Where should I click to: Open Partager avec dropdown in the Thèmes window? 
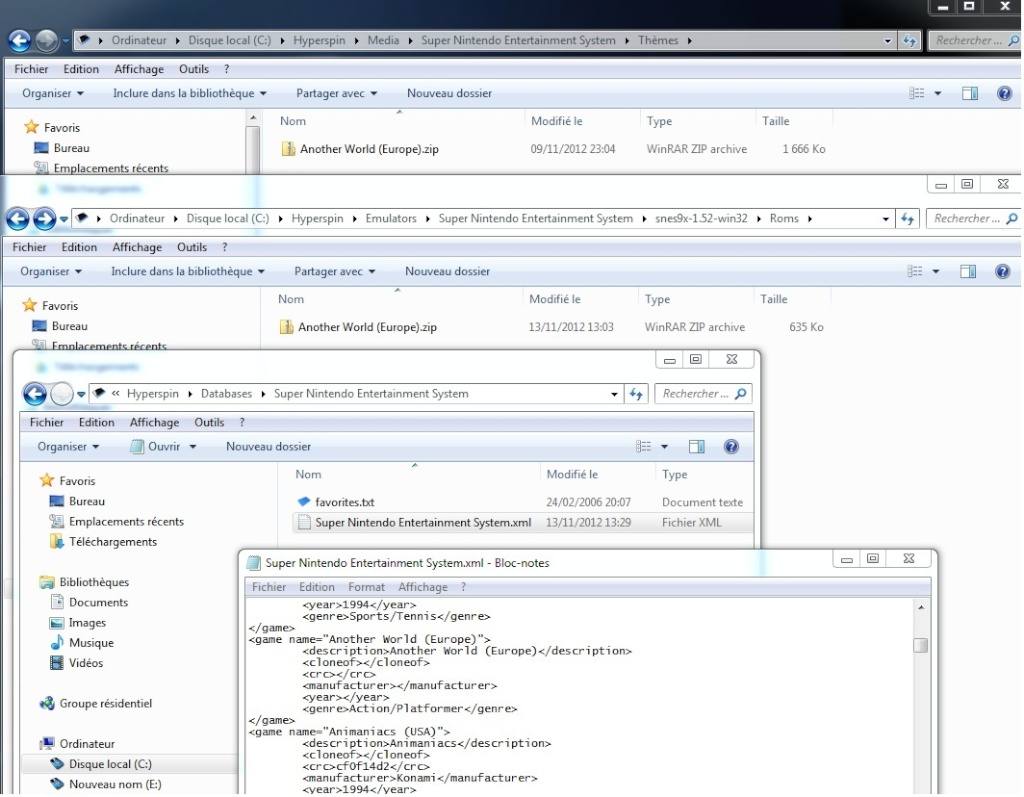(x=336, y=93)
